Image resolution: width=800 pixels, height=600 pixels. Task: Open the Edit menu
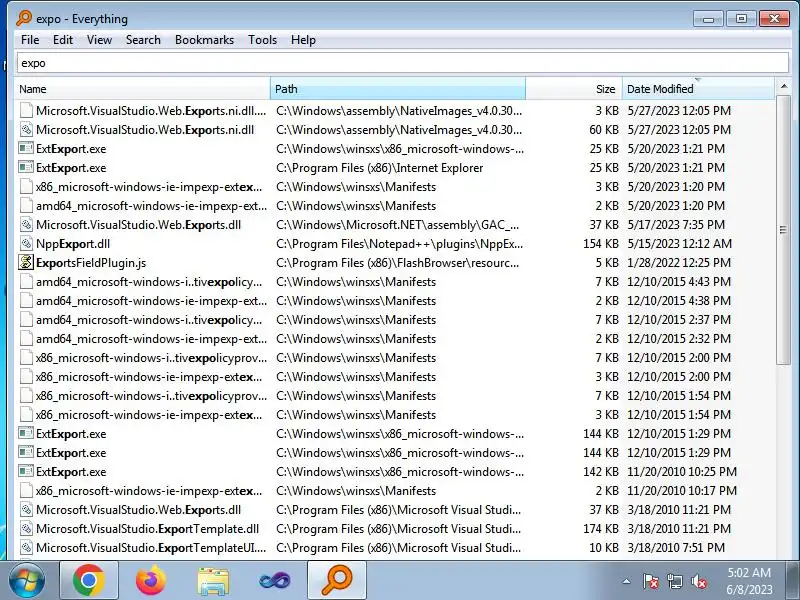(63, 40)
